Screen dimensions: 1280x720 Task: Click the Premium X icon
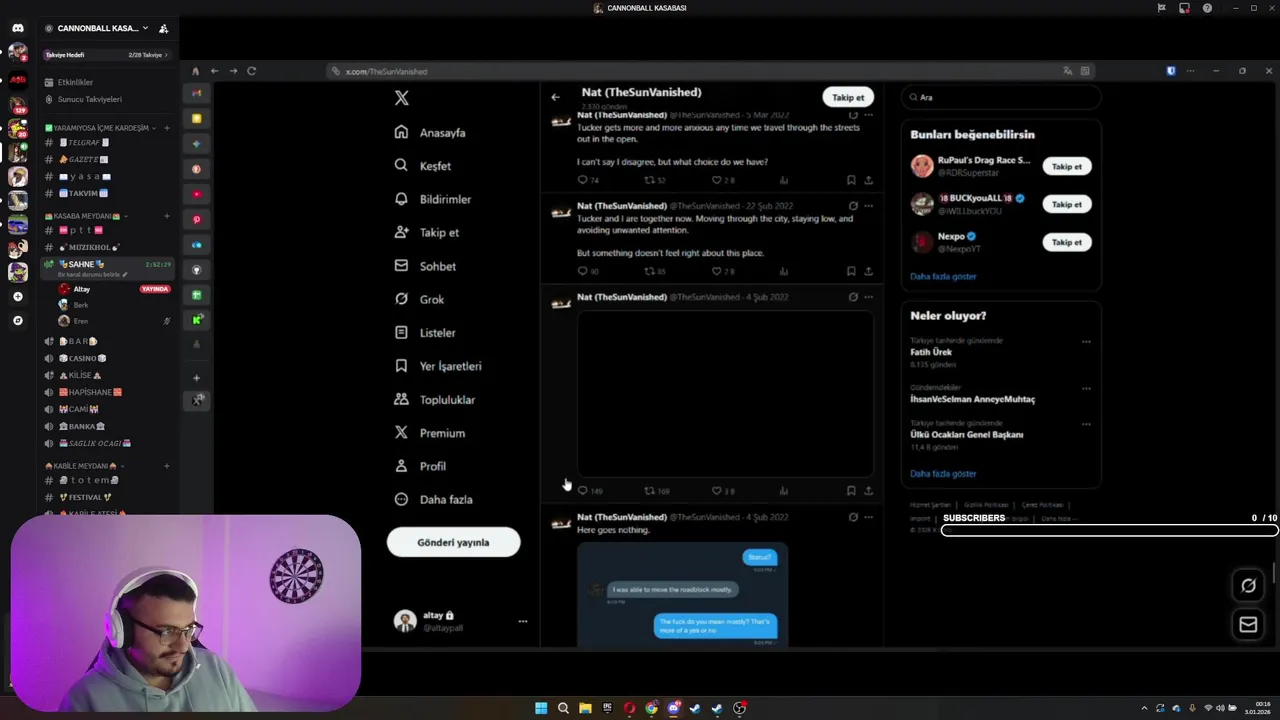point(401,433)
